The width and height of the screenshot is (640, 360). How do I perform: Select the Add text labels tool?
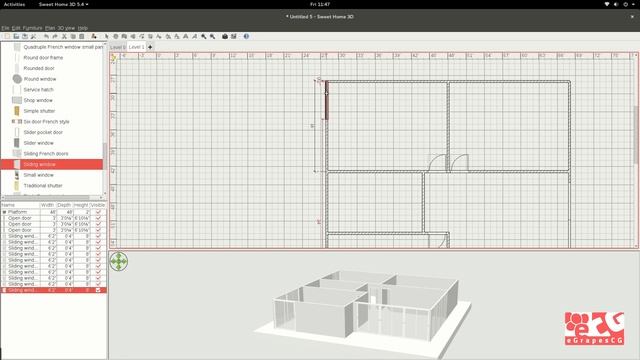pyautogui.click(x=159, y=36)
